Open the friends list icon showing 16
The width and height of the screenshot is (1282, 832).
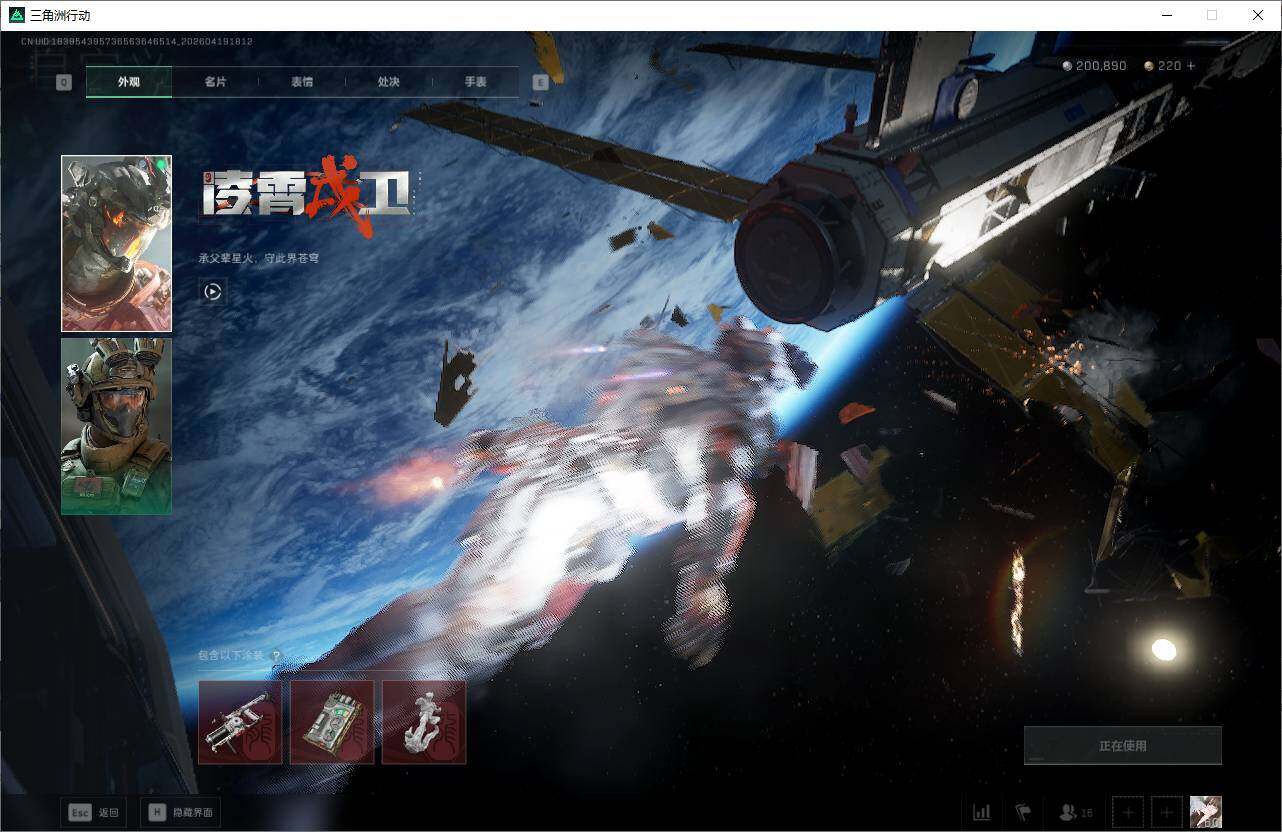pos(1069,812)
